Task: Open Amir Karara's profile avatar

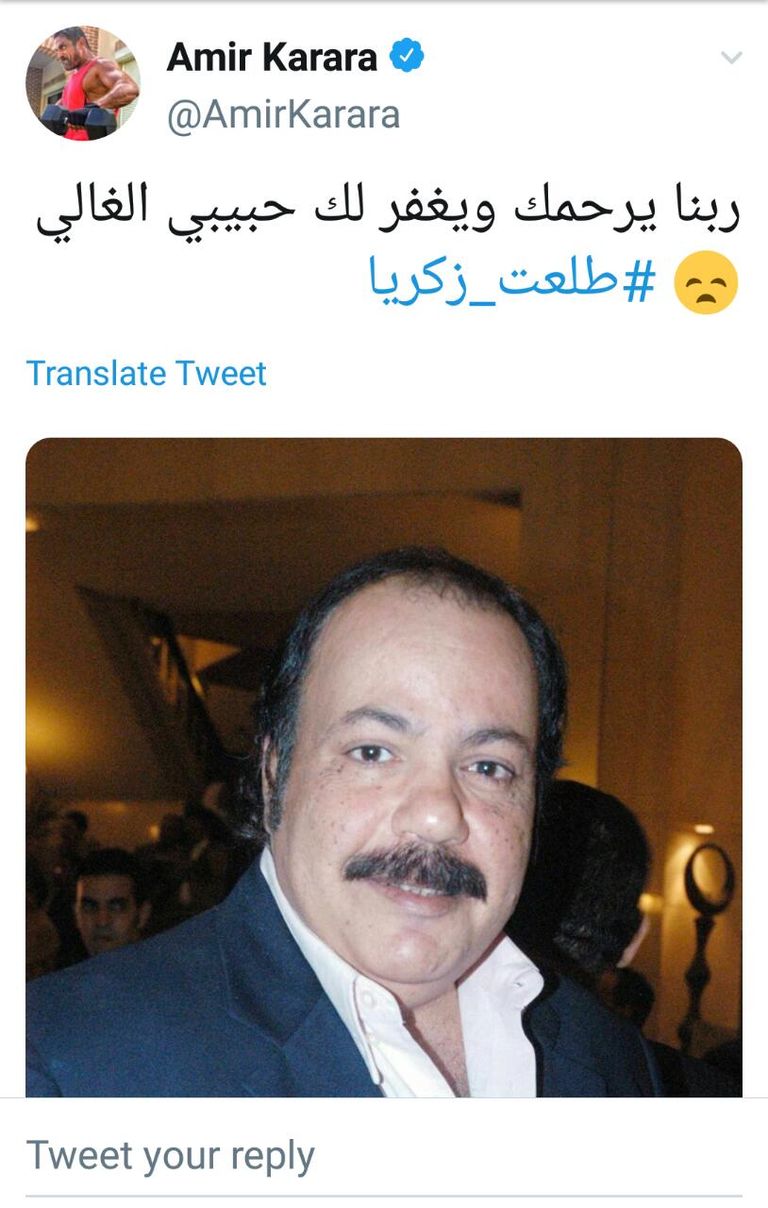Action: pos(83,83)
